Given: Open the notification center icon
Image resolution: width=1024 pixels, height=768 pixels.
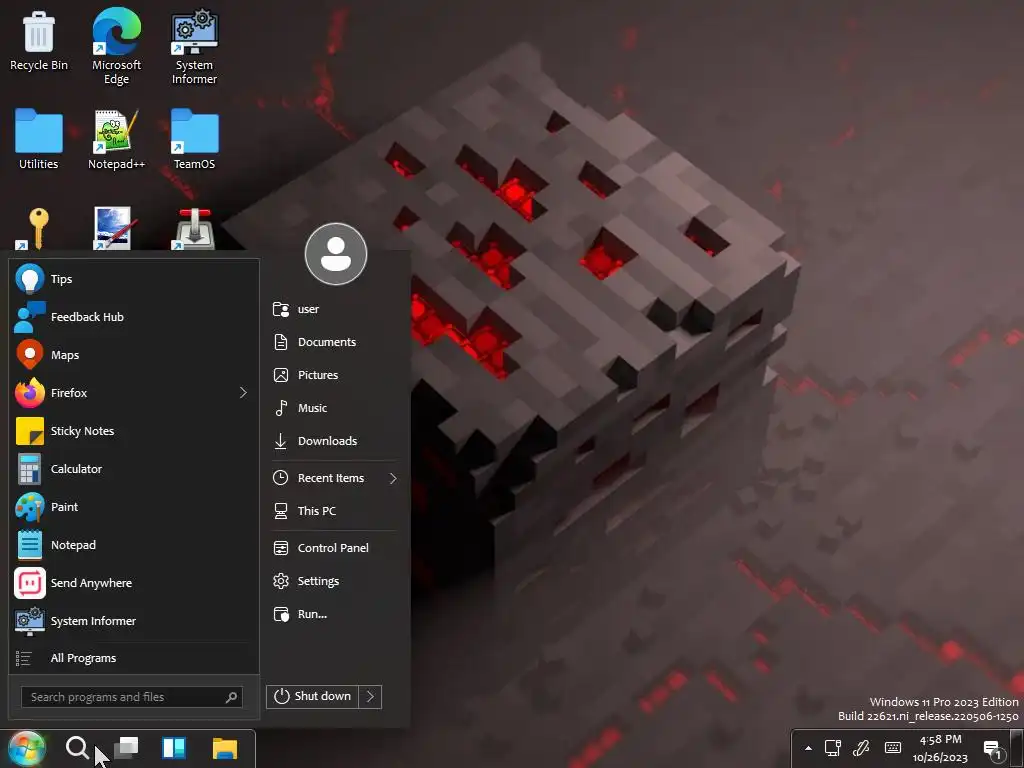Looking at the screenshot, I should point(993,750).
